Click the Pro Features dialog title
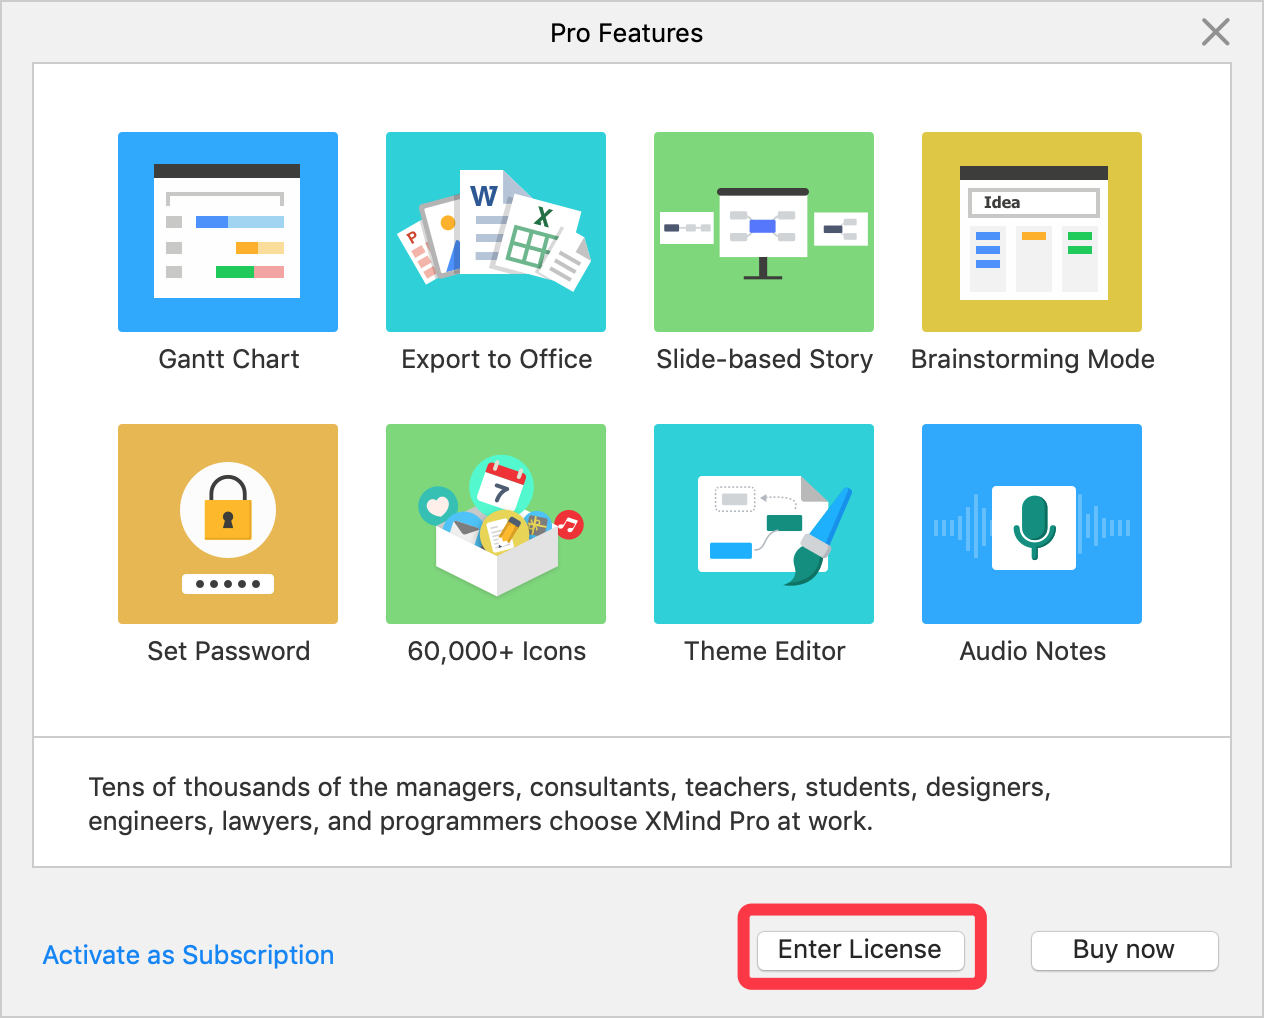 [x=627, y=33]
